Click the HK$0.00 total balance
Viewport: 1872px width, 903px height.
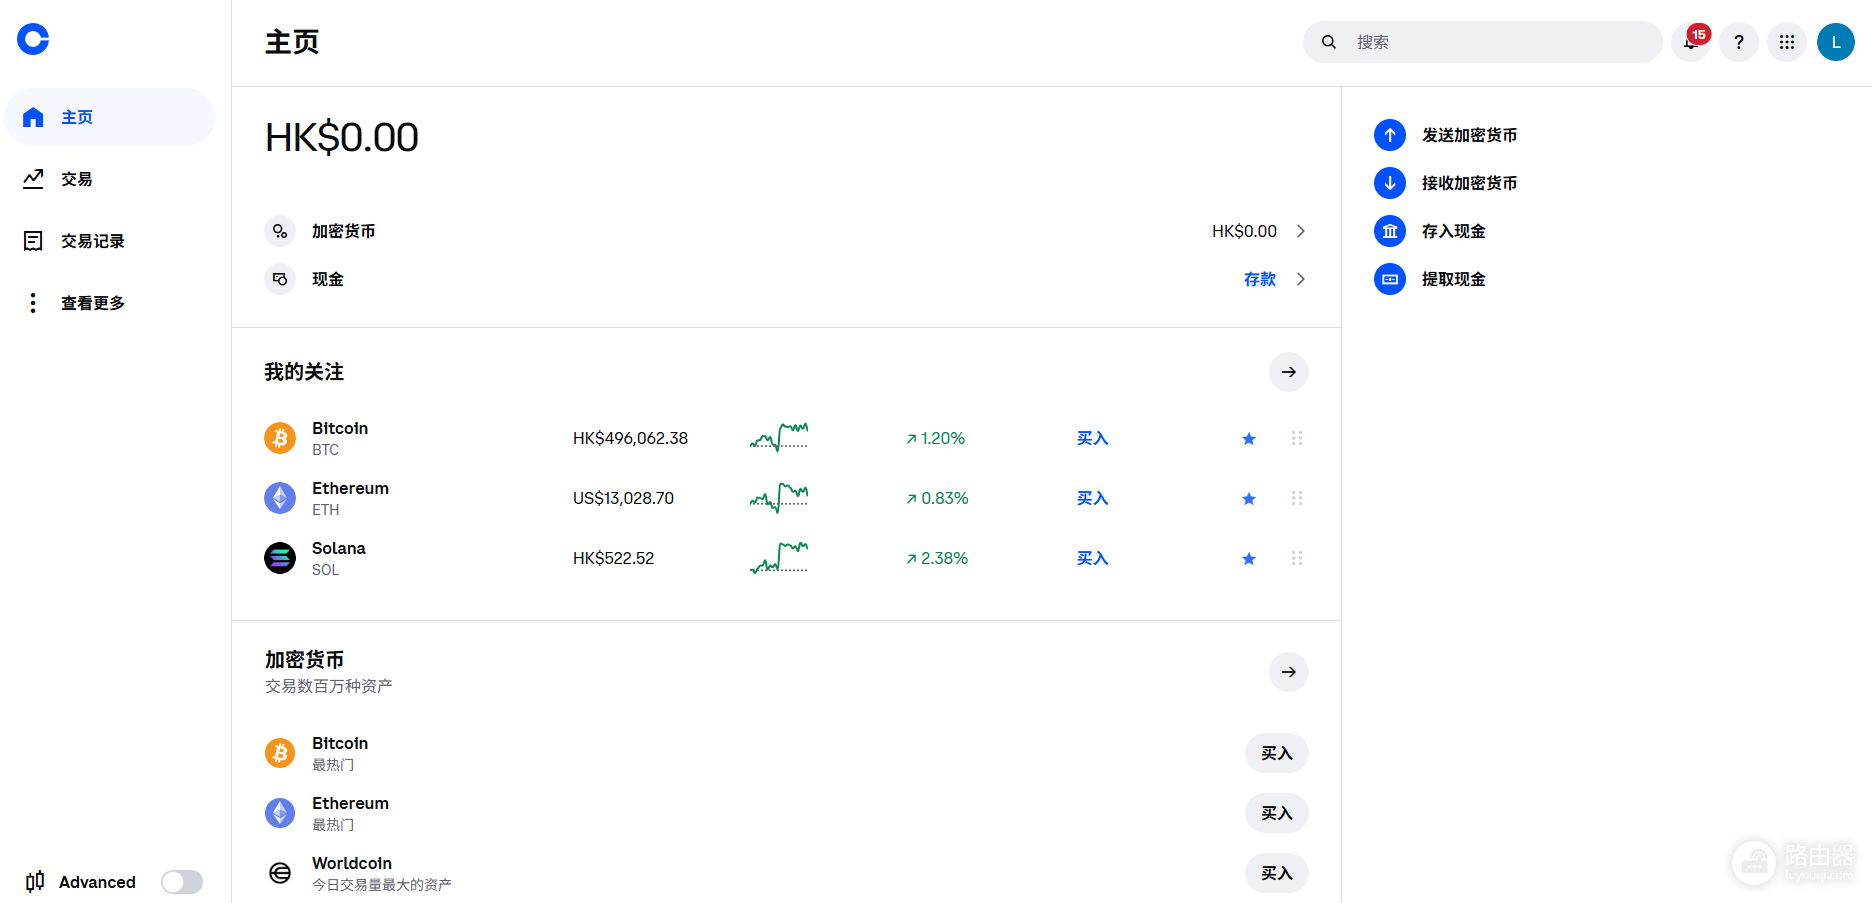pyautogui.click(x=342, y=138)
